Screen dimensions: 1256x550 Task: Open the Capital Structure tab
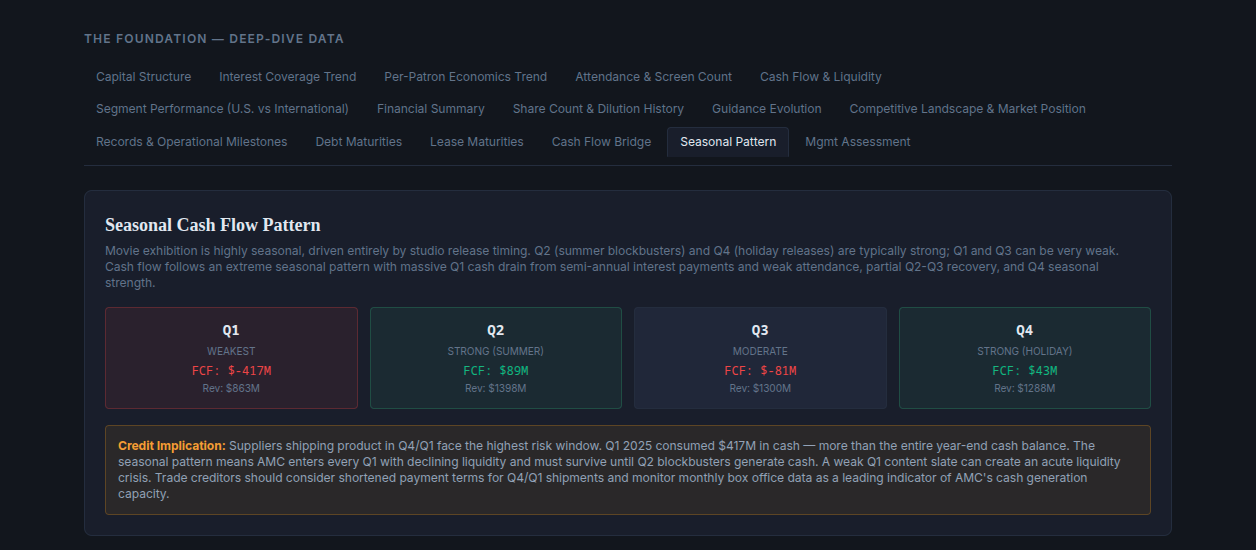coord(143,77)
